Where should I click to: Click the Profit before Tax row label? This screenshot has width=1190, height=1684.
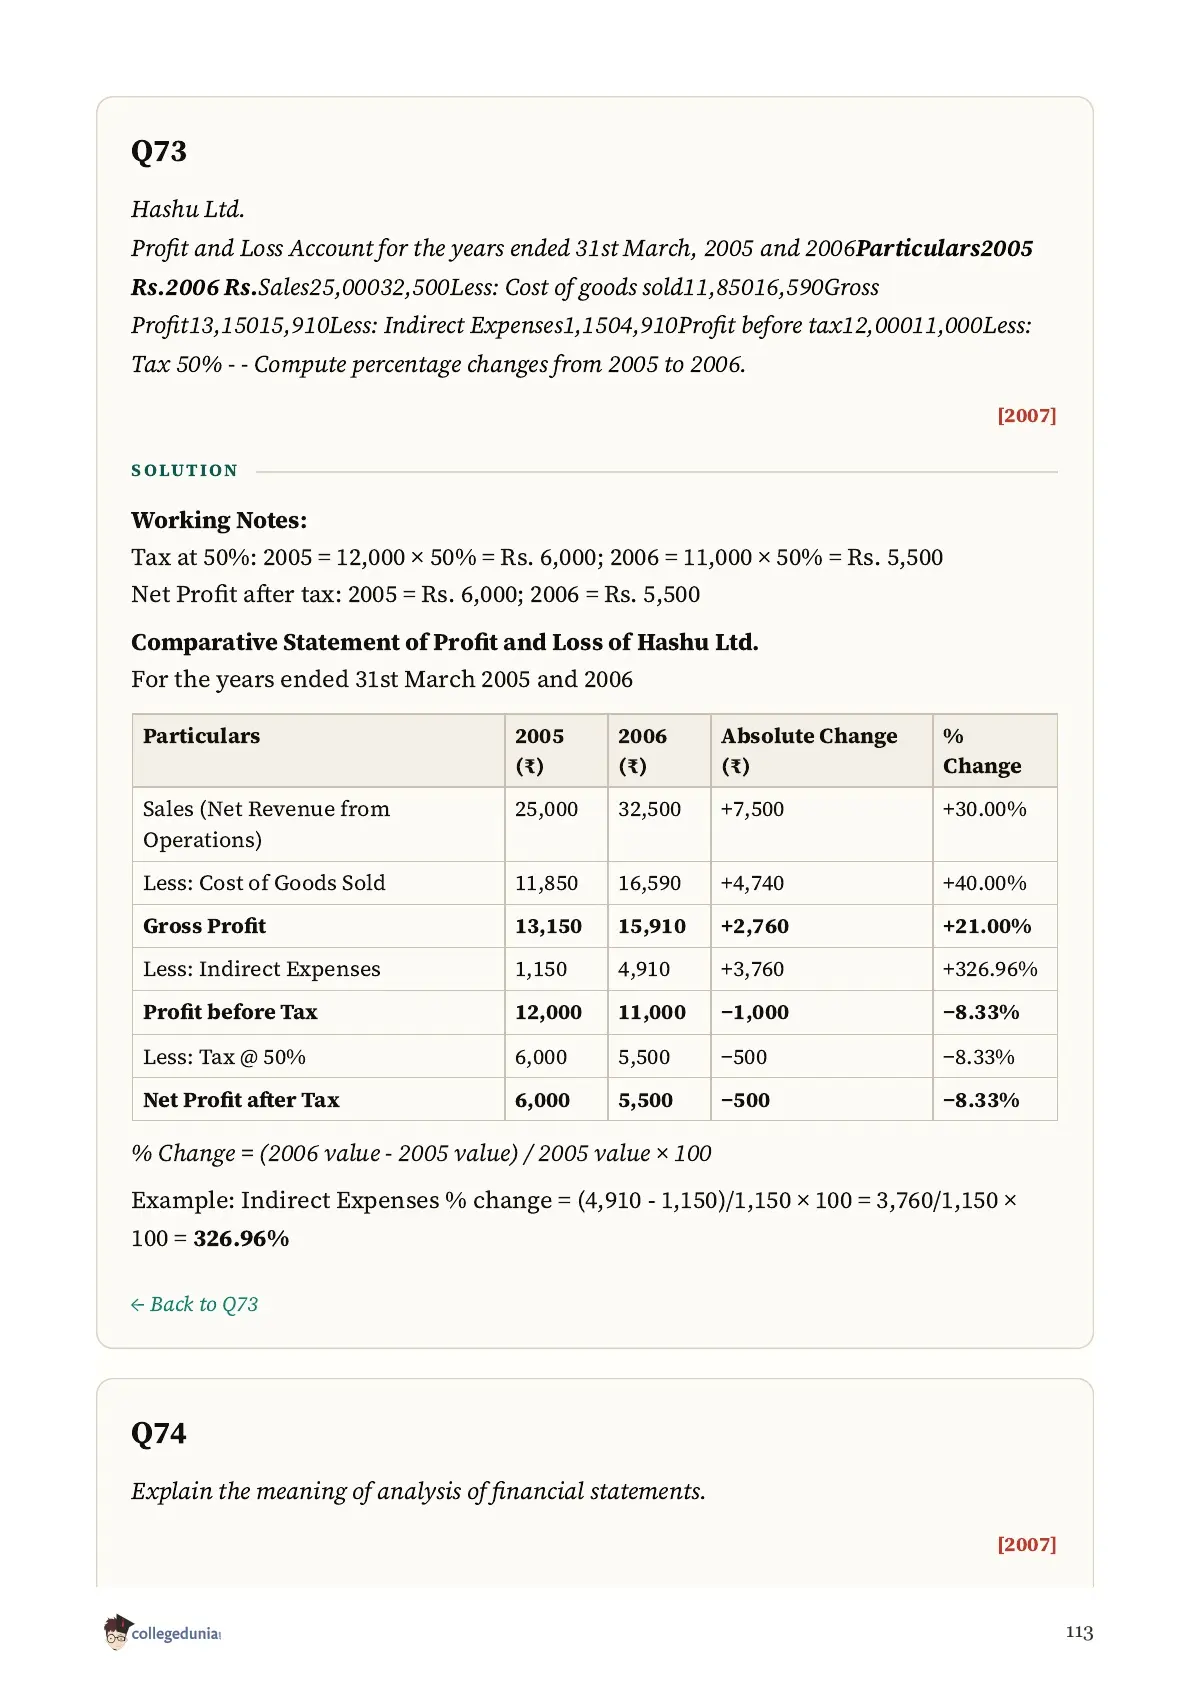(x=230, y=1012)
